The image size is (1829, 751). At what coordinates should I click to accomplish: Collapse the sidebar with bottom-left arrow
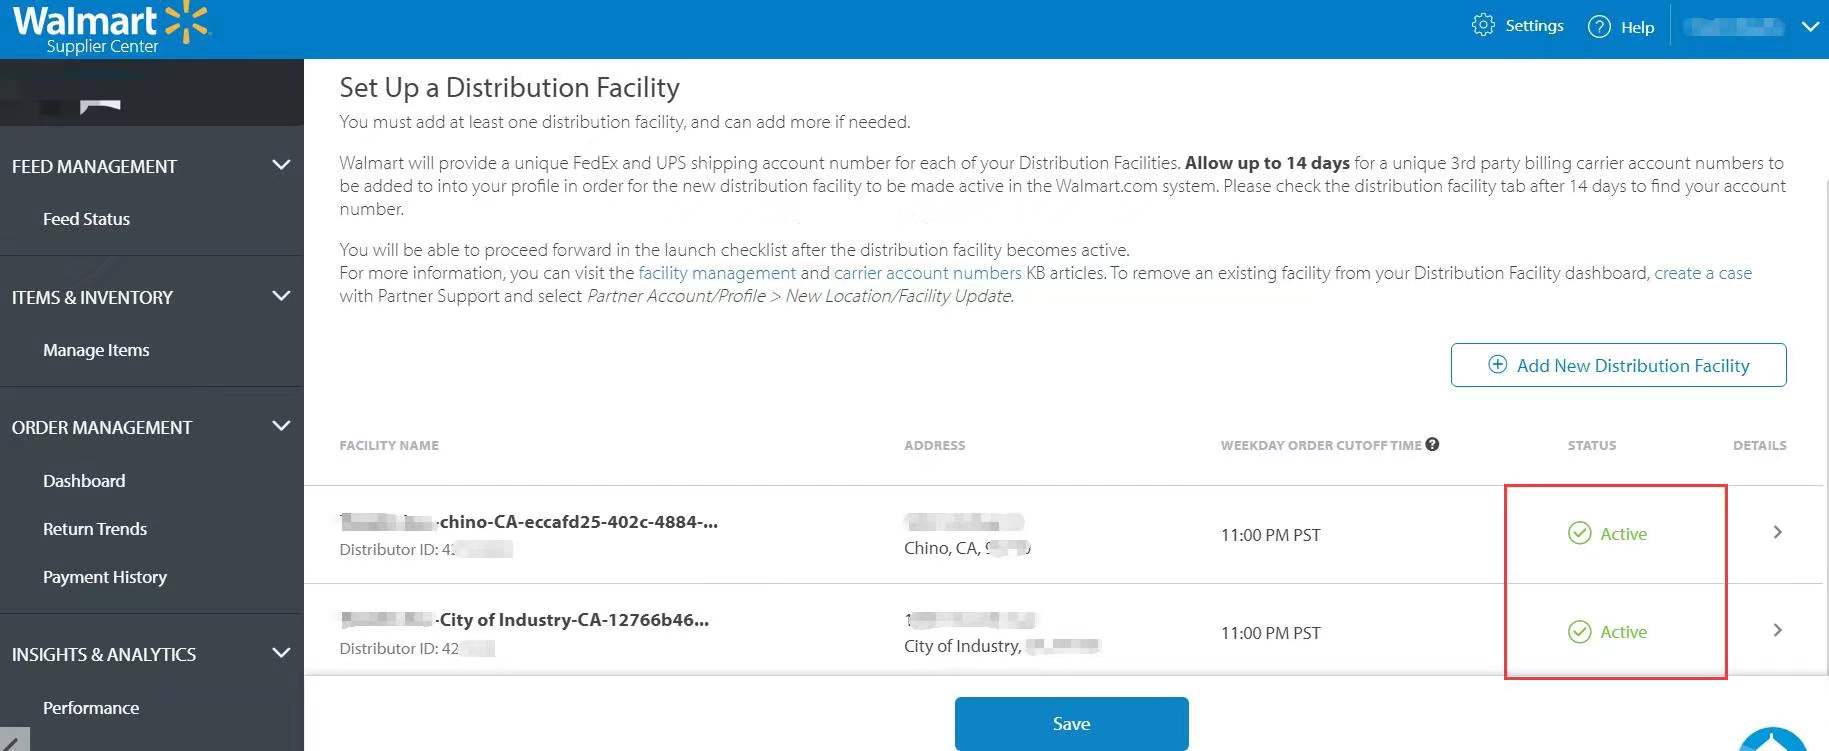click(12, 742)
